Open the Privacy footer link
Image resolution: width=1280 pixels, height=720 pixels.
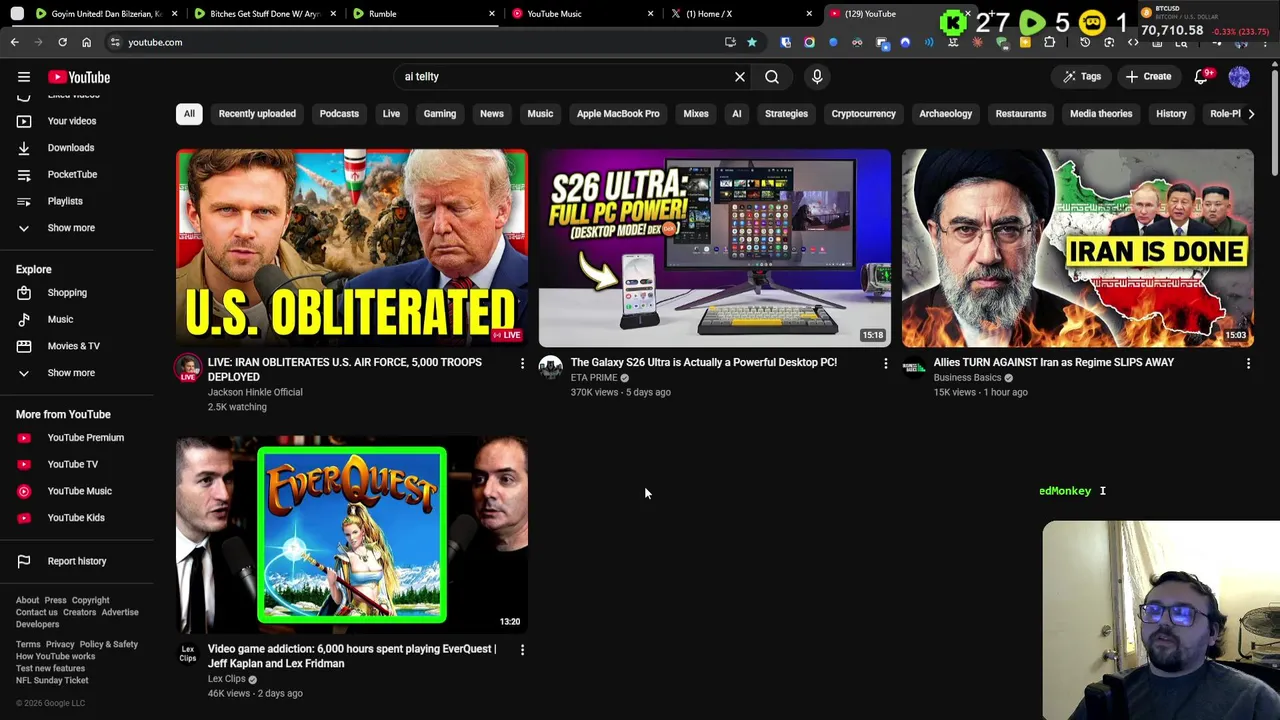point(60,645)
